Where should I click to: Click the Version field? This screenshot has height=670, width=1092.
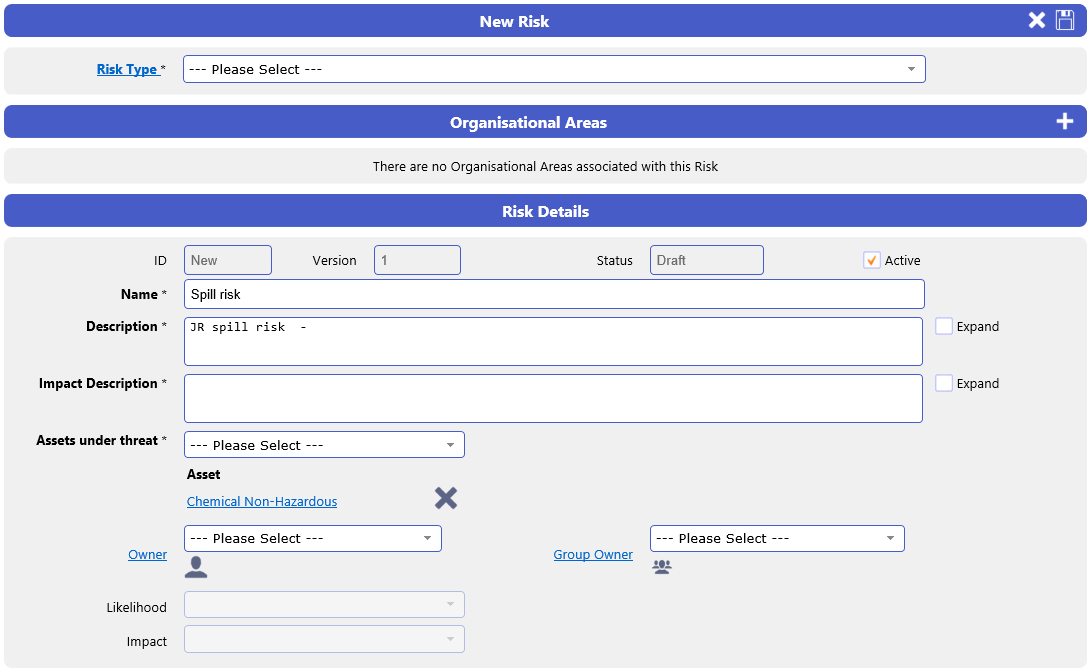click(417, 260)
